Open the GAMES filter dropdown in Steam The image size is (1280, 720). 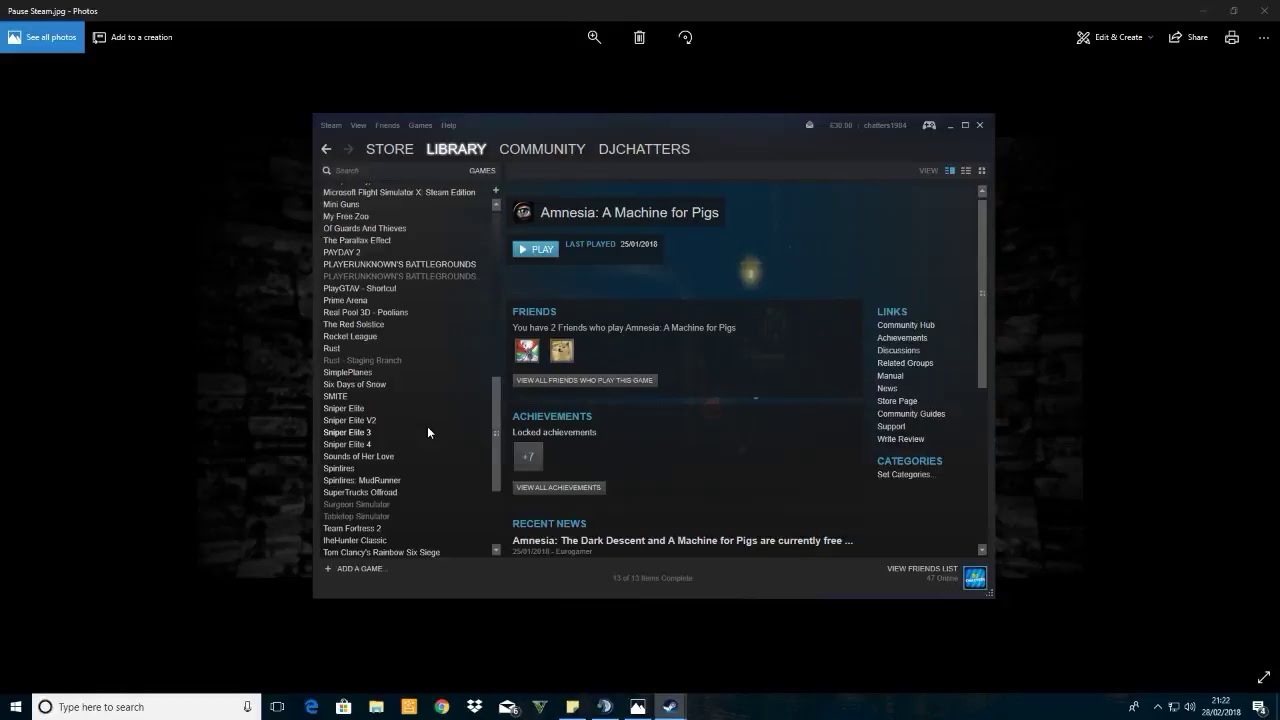coord(482,171)
